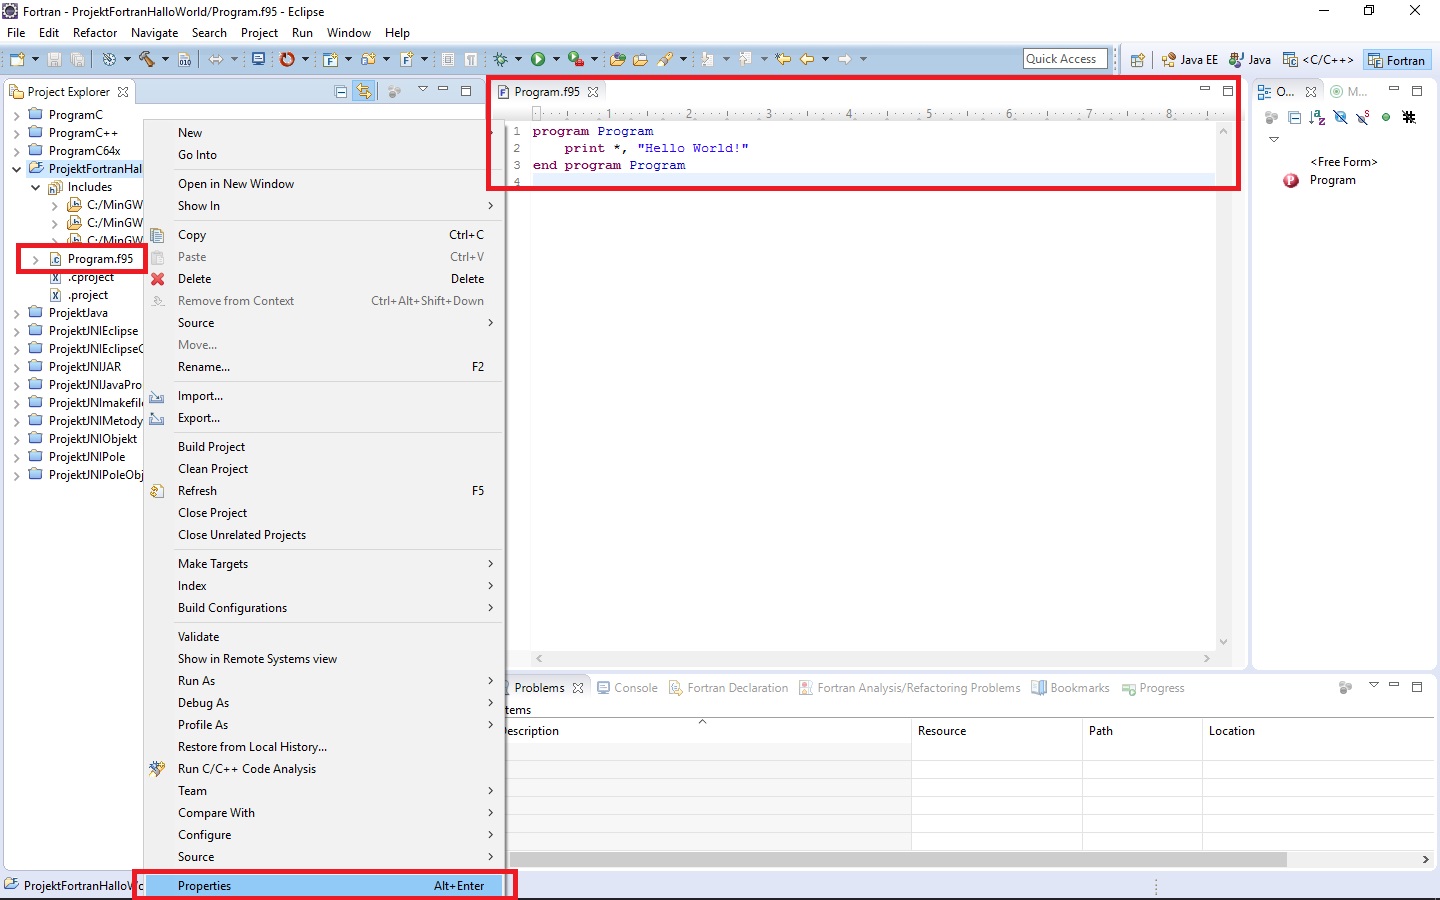The height and width of the screenshot is (900, 1440).
Task: Click the alphabetical sort icon in Outline
Action: [x=1317, y=118]
